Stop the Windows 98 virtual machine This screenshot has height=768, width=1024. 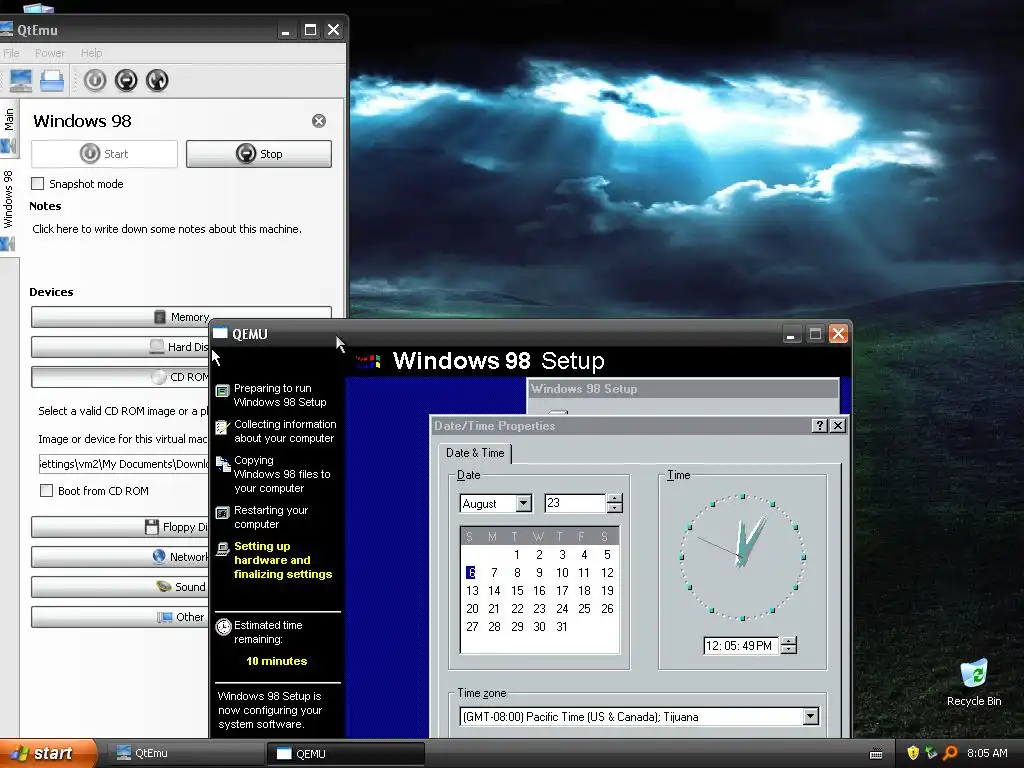(x=259, y=154)
